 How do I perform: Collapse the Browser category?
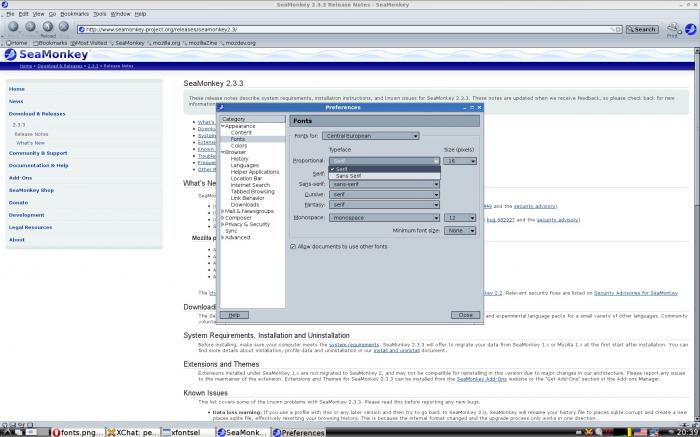pos(223,152)
